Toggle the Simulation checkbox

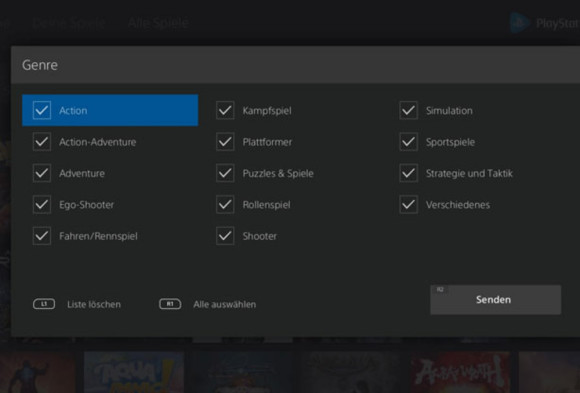pyautogui.click(x=409, y=110)
